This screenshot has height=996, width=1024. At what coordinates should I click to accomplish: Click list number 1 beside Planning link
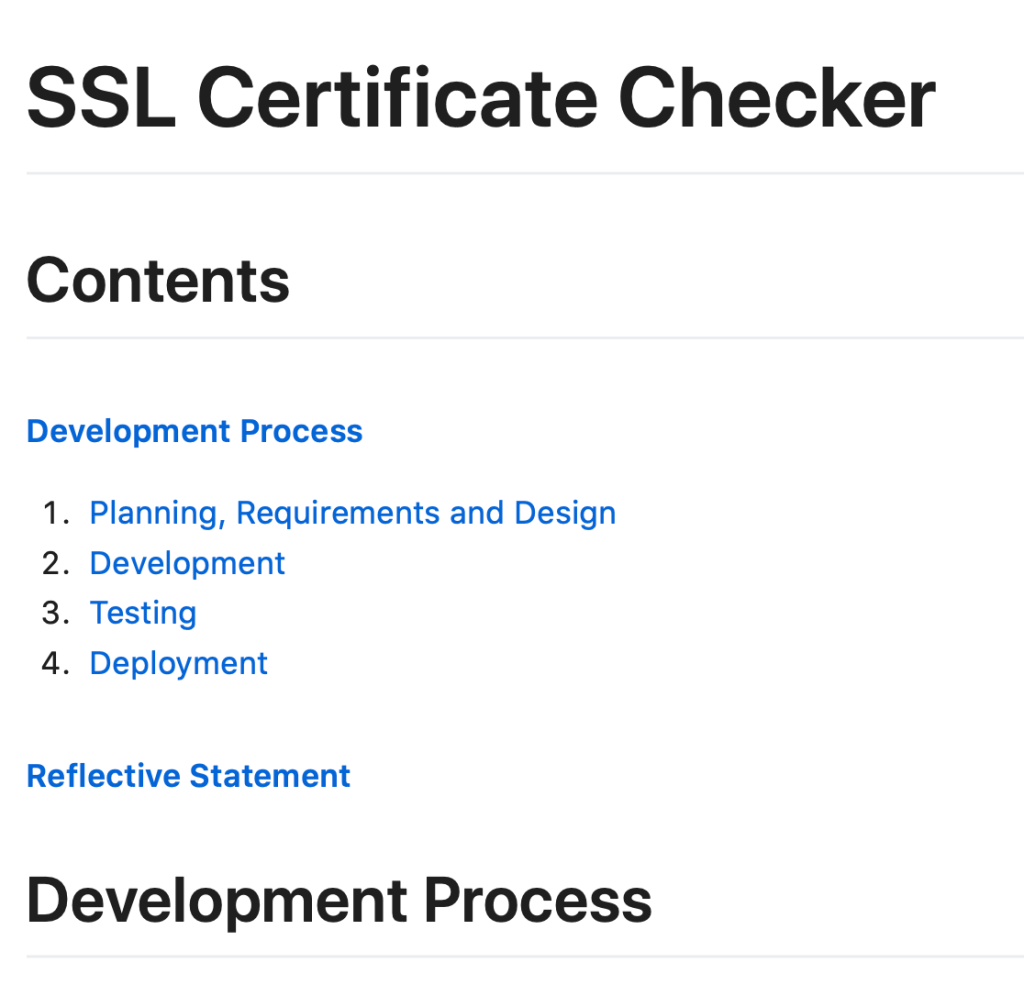tap(55, 513)
